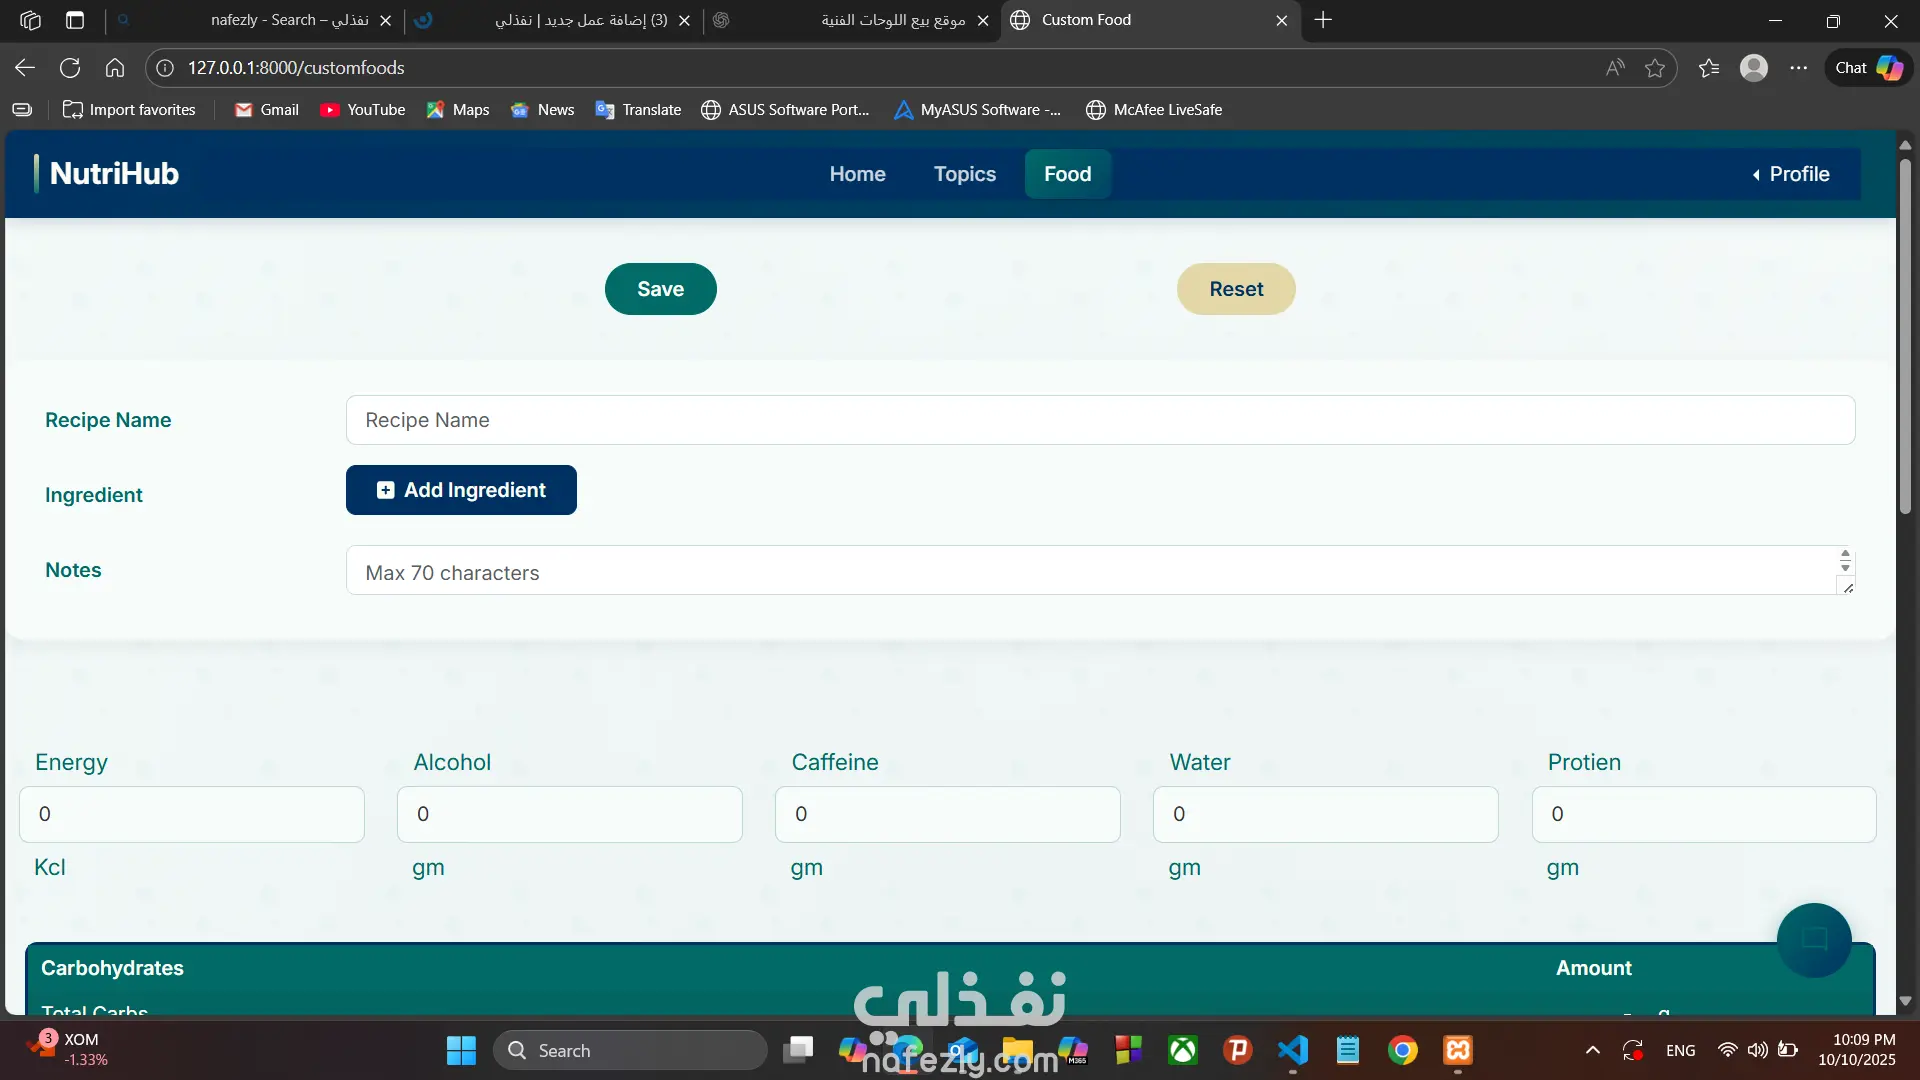Open the read aloud icon
The width and height of the screenshot is (1920, 1080).
(x=1615, y=68)
